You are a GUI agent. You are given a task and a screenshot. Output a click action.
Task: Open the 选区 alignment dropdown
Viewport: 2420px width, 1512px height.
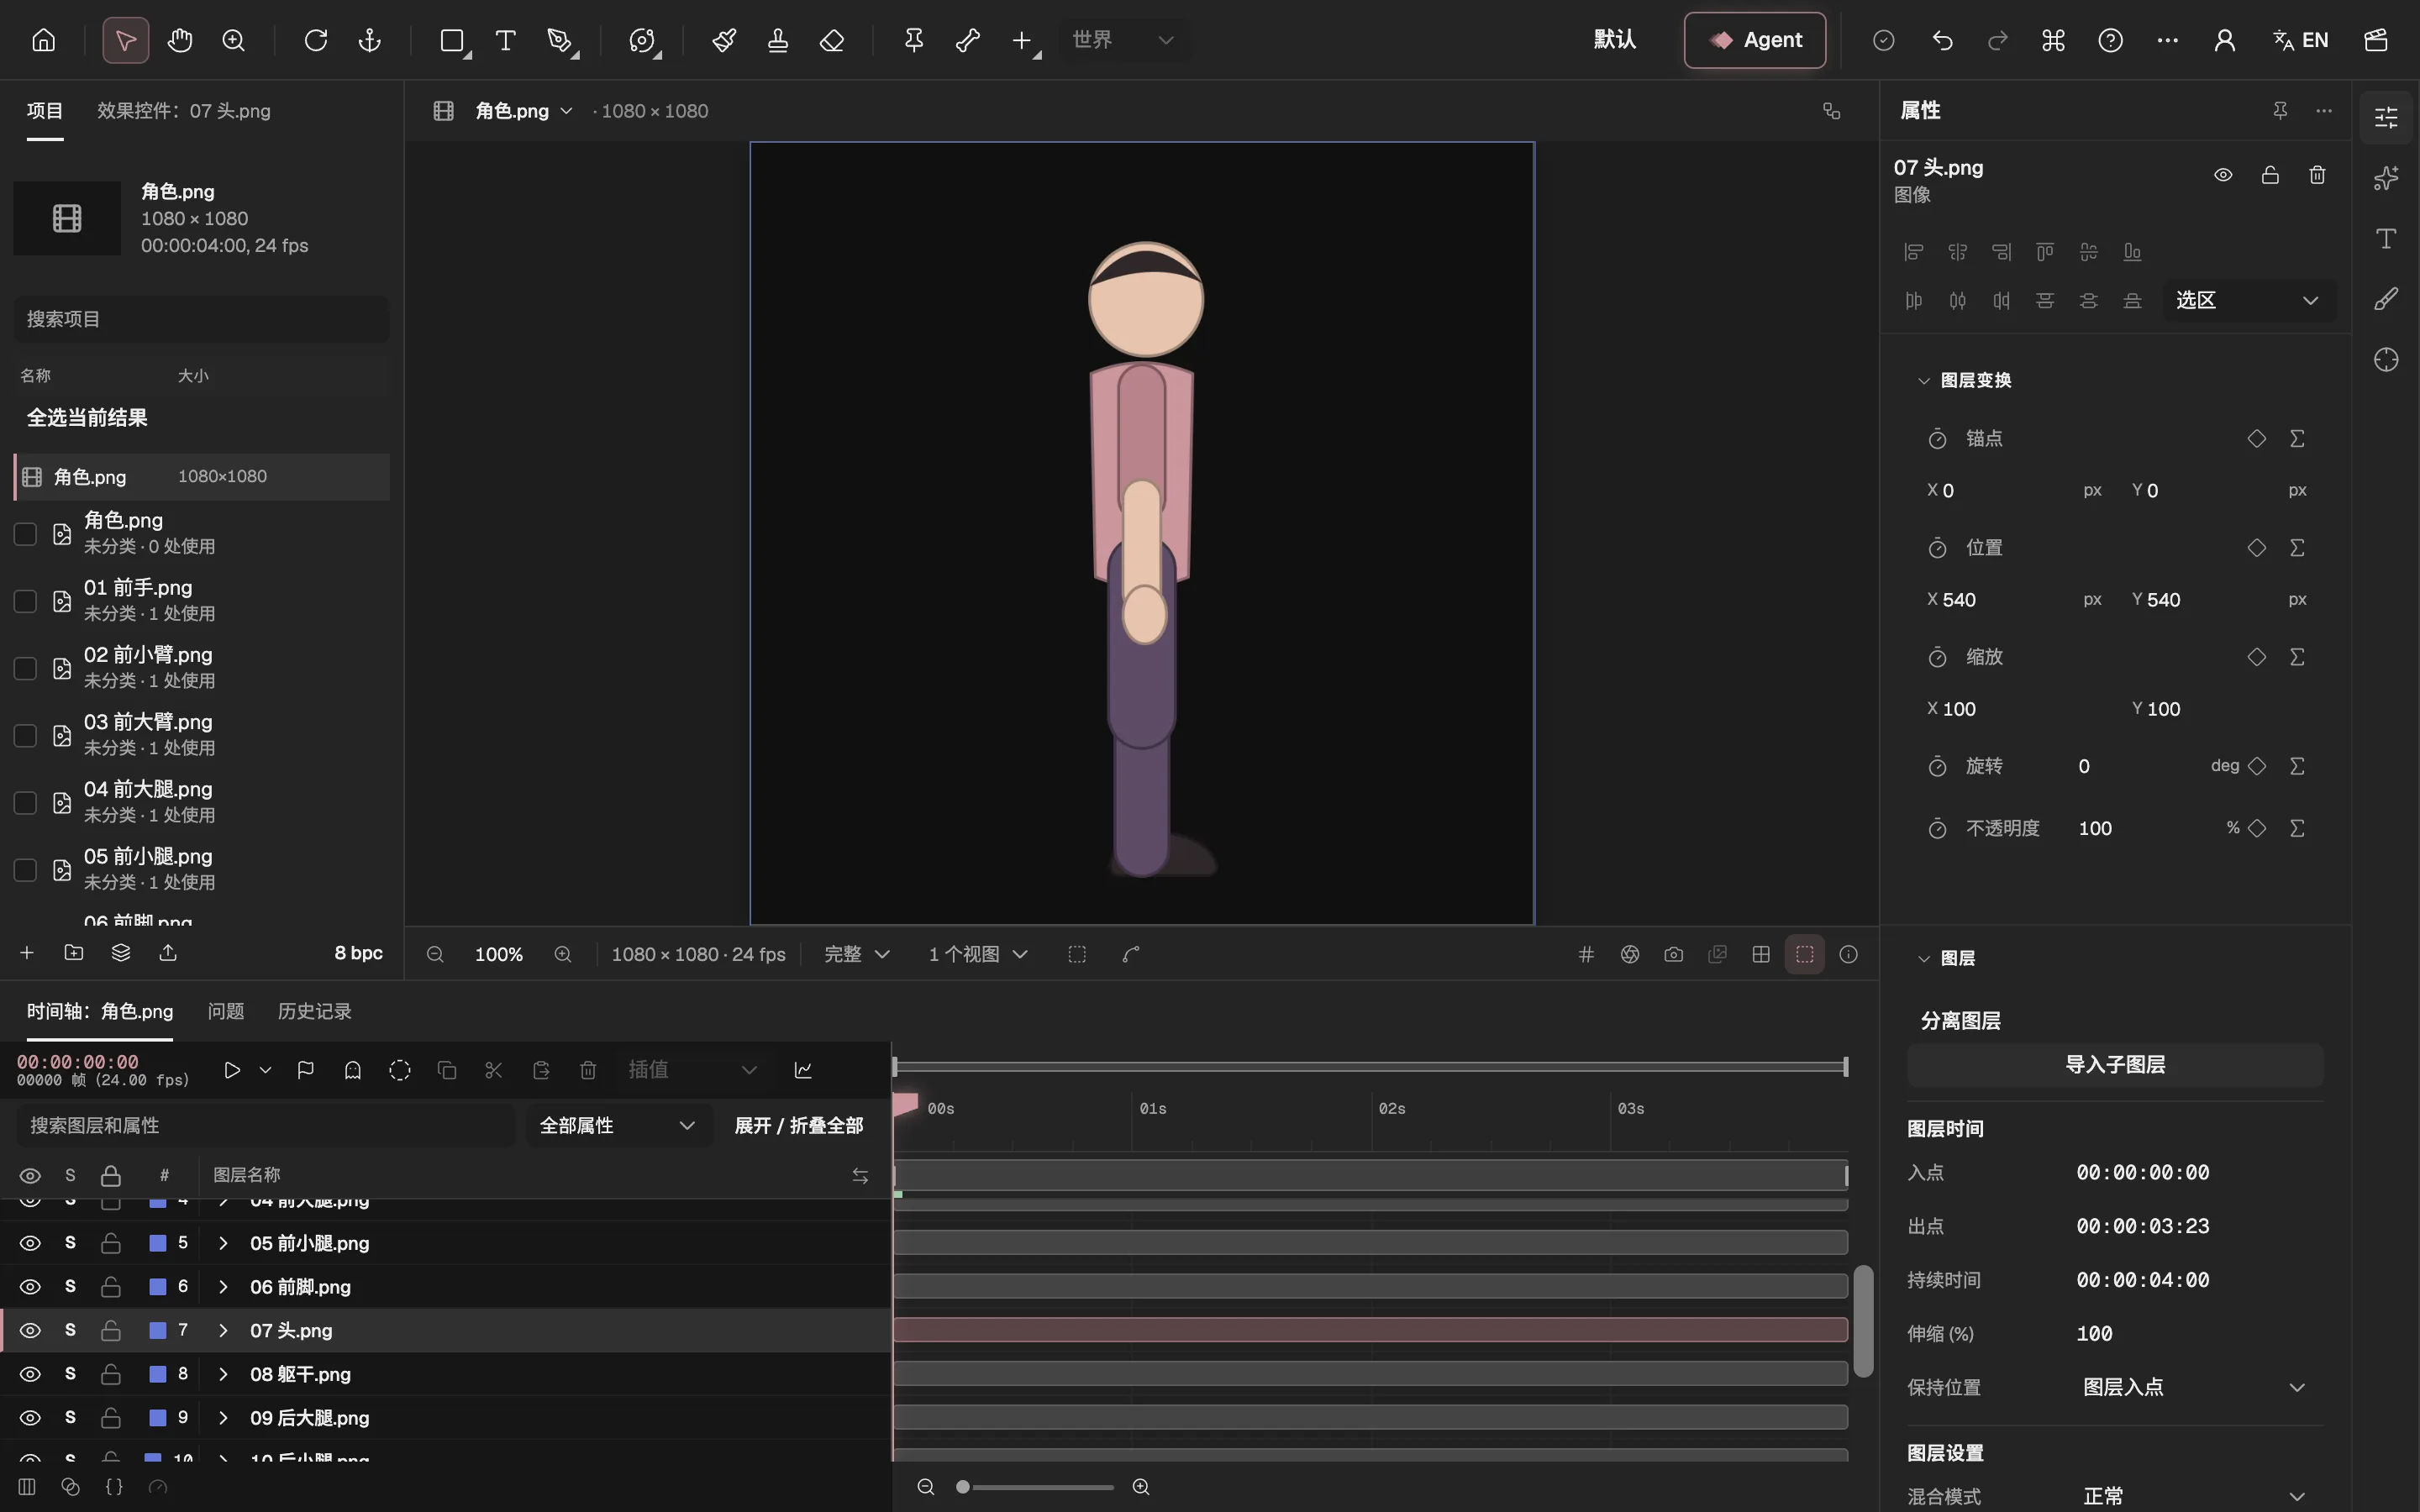[x=2247, y=301]
